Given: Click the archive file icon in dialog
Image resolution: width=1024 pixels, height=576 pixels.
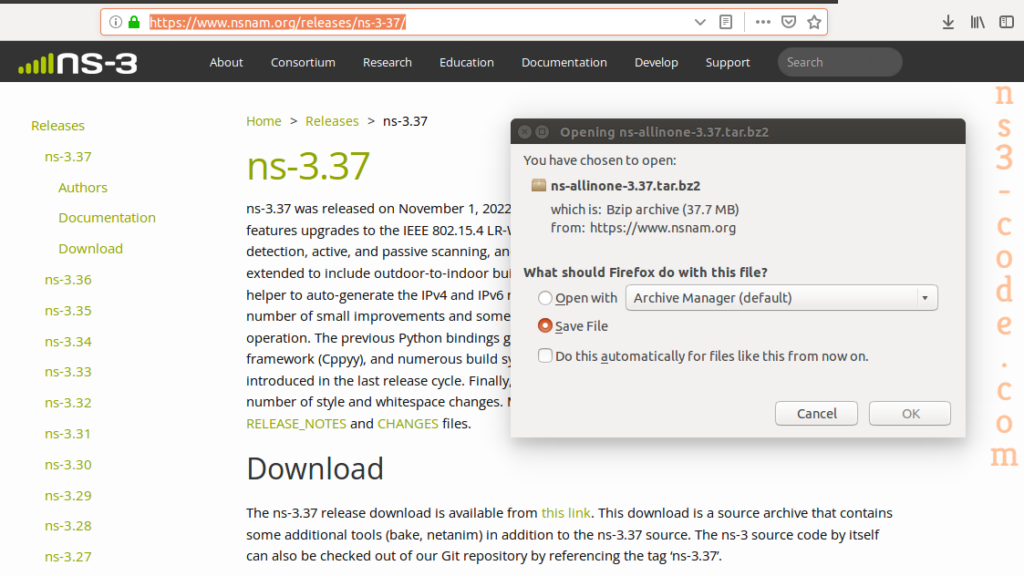Looking at the screenshot, I should click(538, 185).
